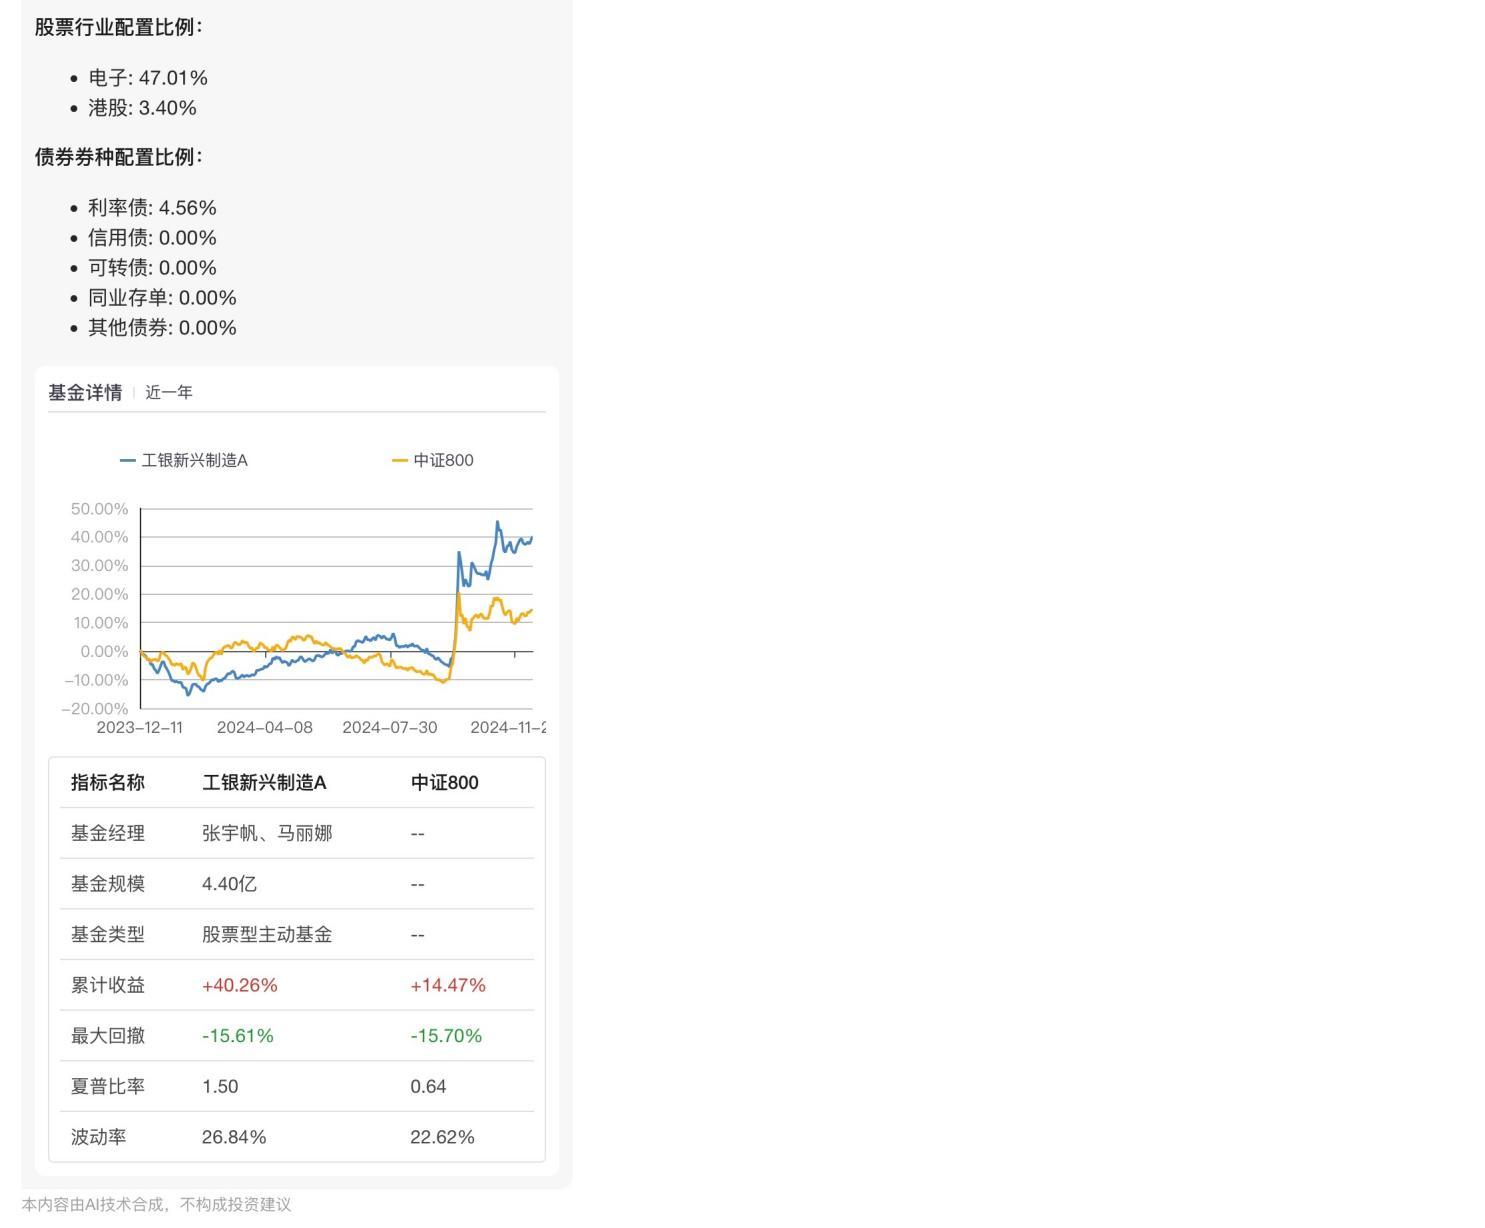The width and height of the screenshot is (1485, 1228).
Task: Select the 基金类型 股票型主动基金 cell
Action: click(266, 934)
